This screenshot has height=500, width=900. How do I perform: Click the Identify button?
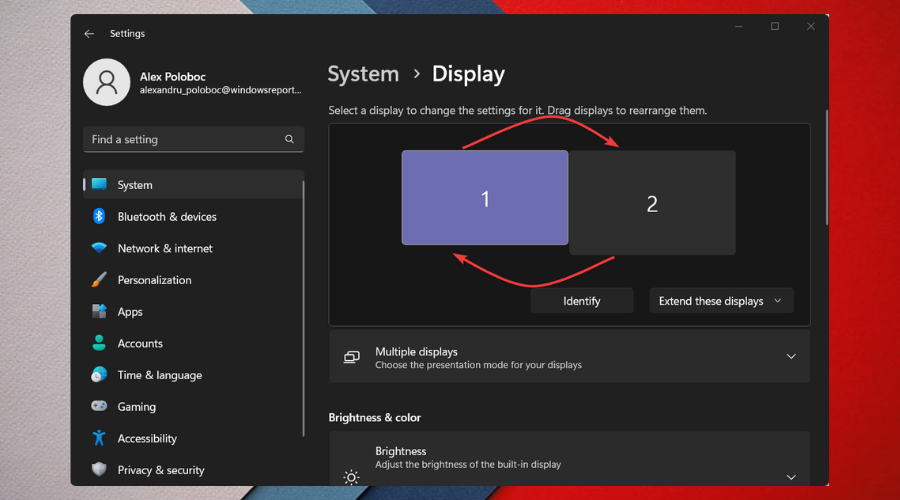(x=581, y=301)
